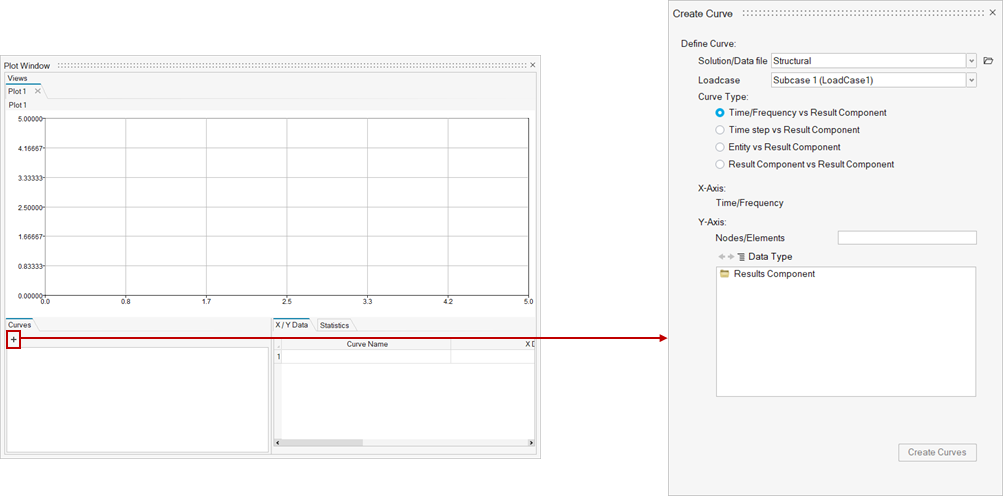Click the Data Type list icon
Viewport: 1003px width, 496px height.
[x=741, y=257]
